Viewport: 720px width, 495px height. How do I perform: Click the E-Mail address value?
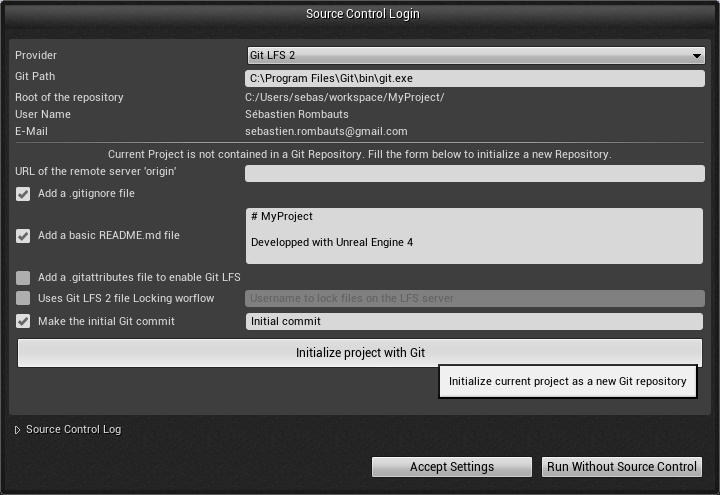[326, 131]
